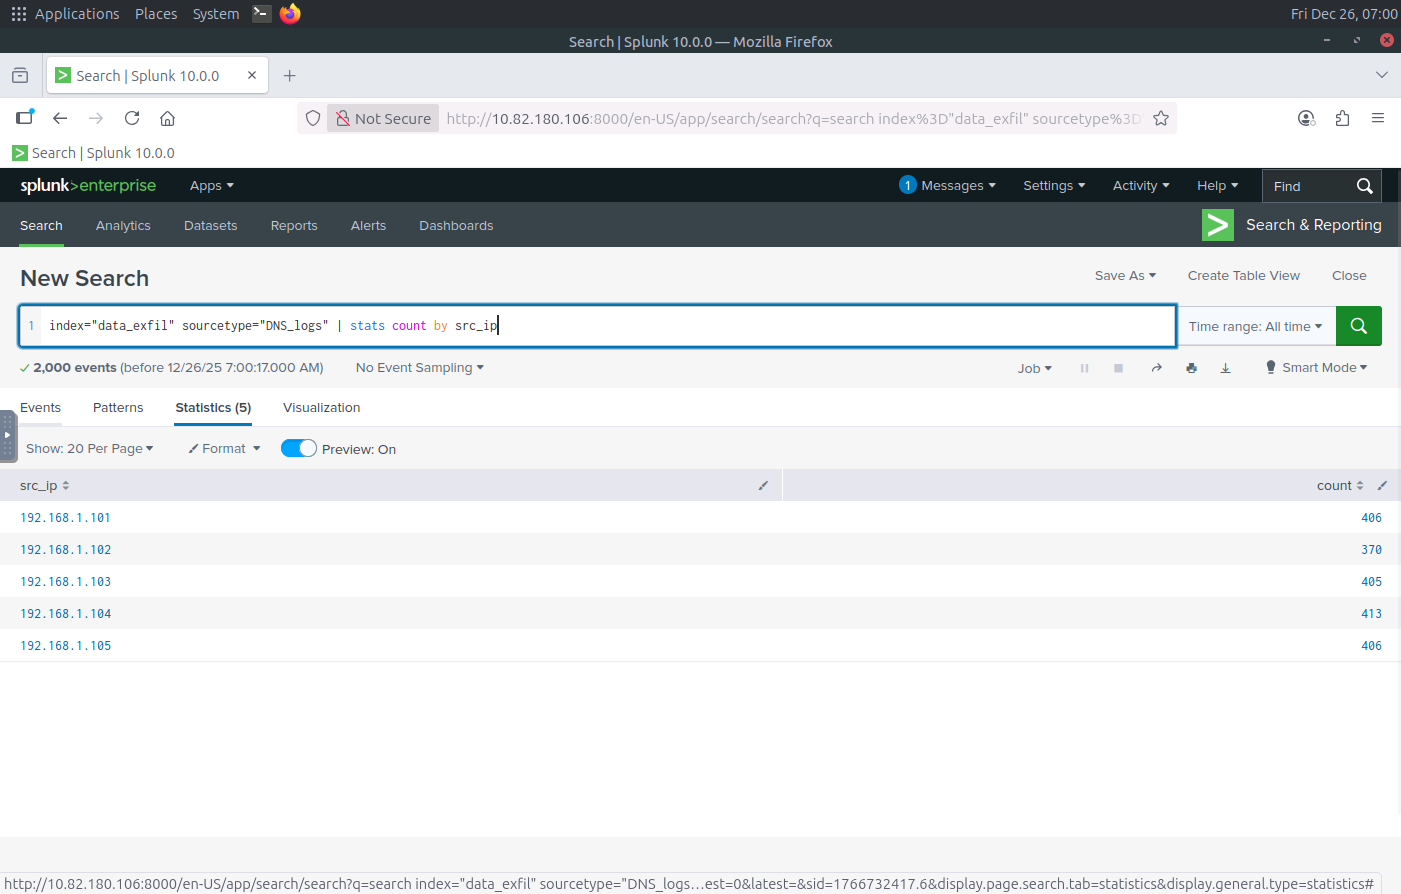The width and height of the screenshot is (1401, 894).
Task: Open the Firefox extensions menu
Action: 1342,118
